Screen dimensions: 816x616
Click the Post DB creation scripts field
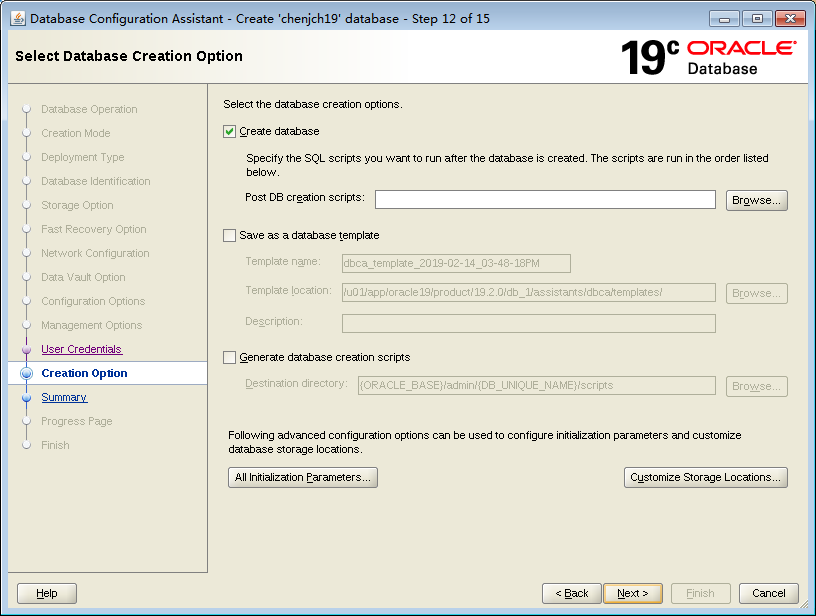point(544,199)
